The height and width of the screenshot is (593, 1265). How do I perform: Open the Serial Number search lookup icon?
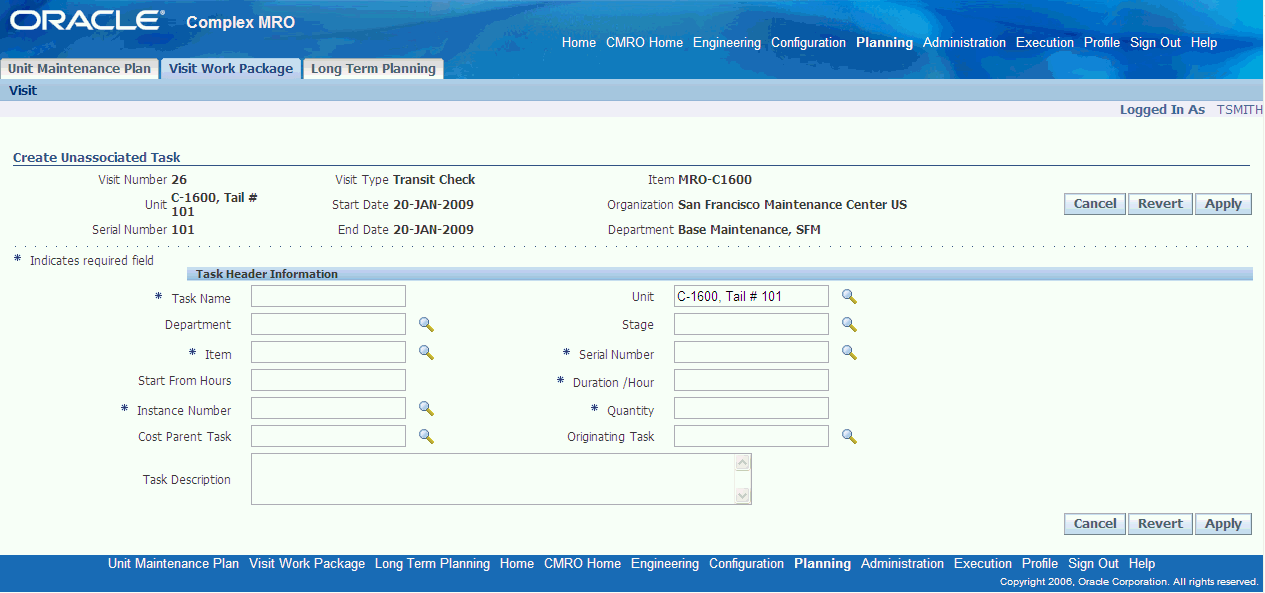click(849, 352)
